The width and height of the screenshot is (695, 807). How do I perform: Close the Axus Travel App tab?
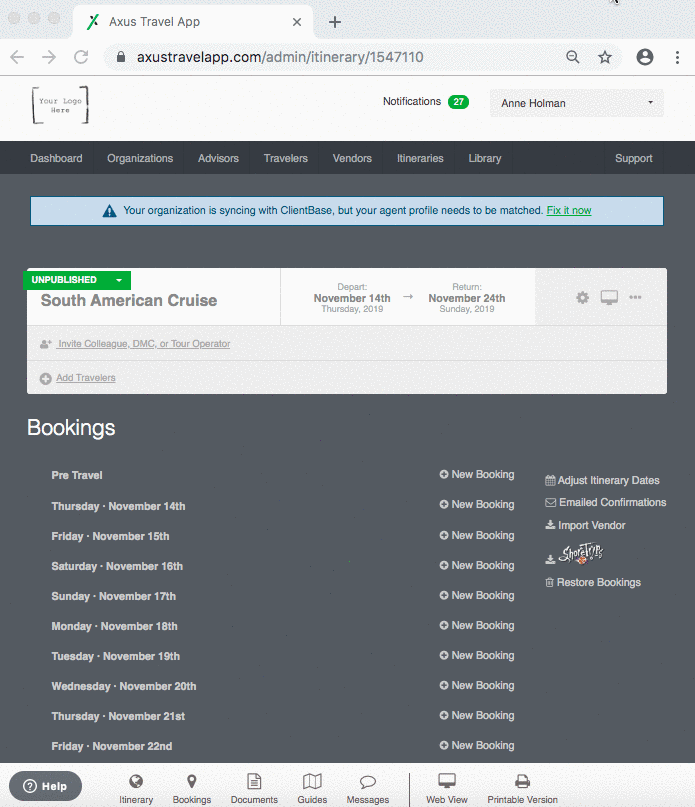297,22
